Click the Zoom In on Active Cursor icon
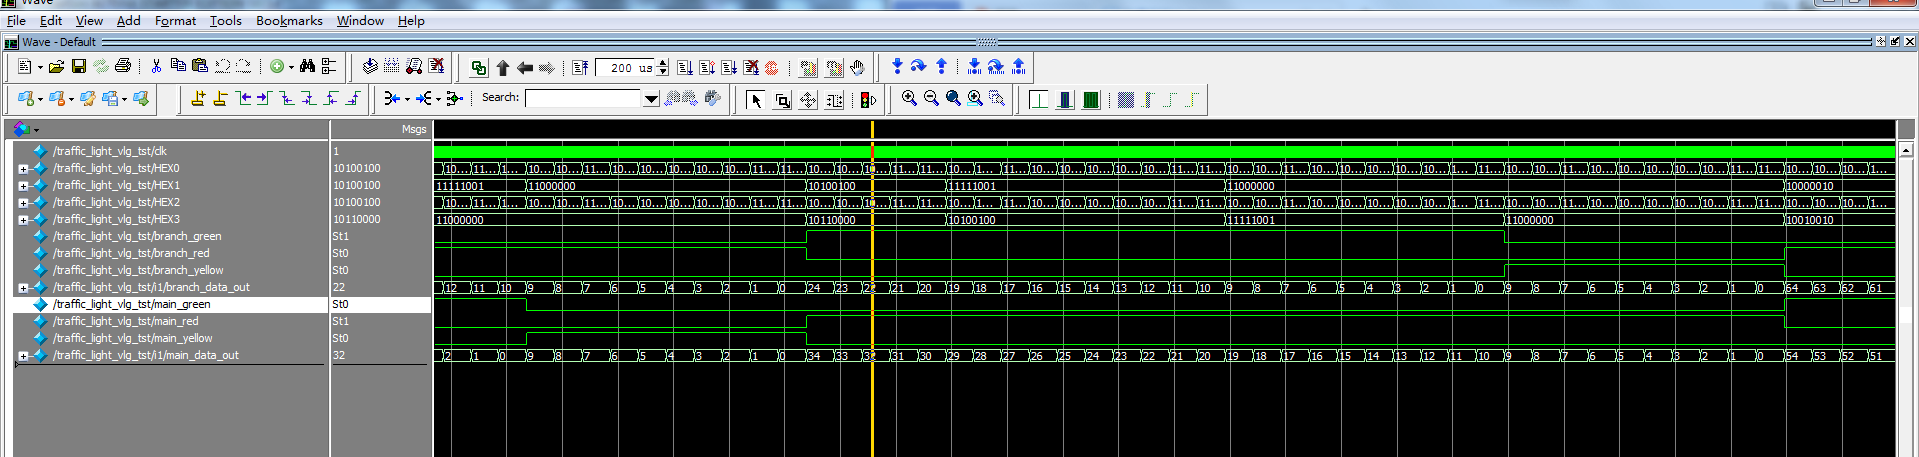1919x457 pixels. pyautogui.click(x=975, y=98)
